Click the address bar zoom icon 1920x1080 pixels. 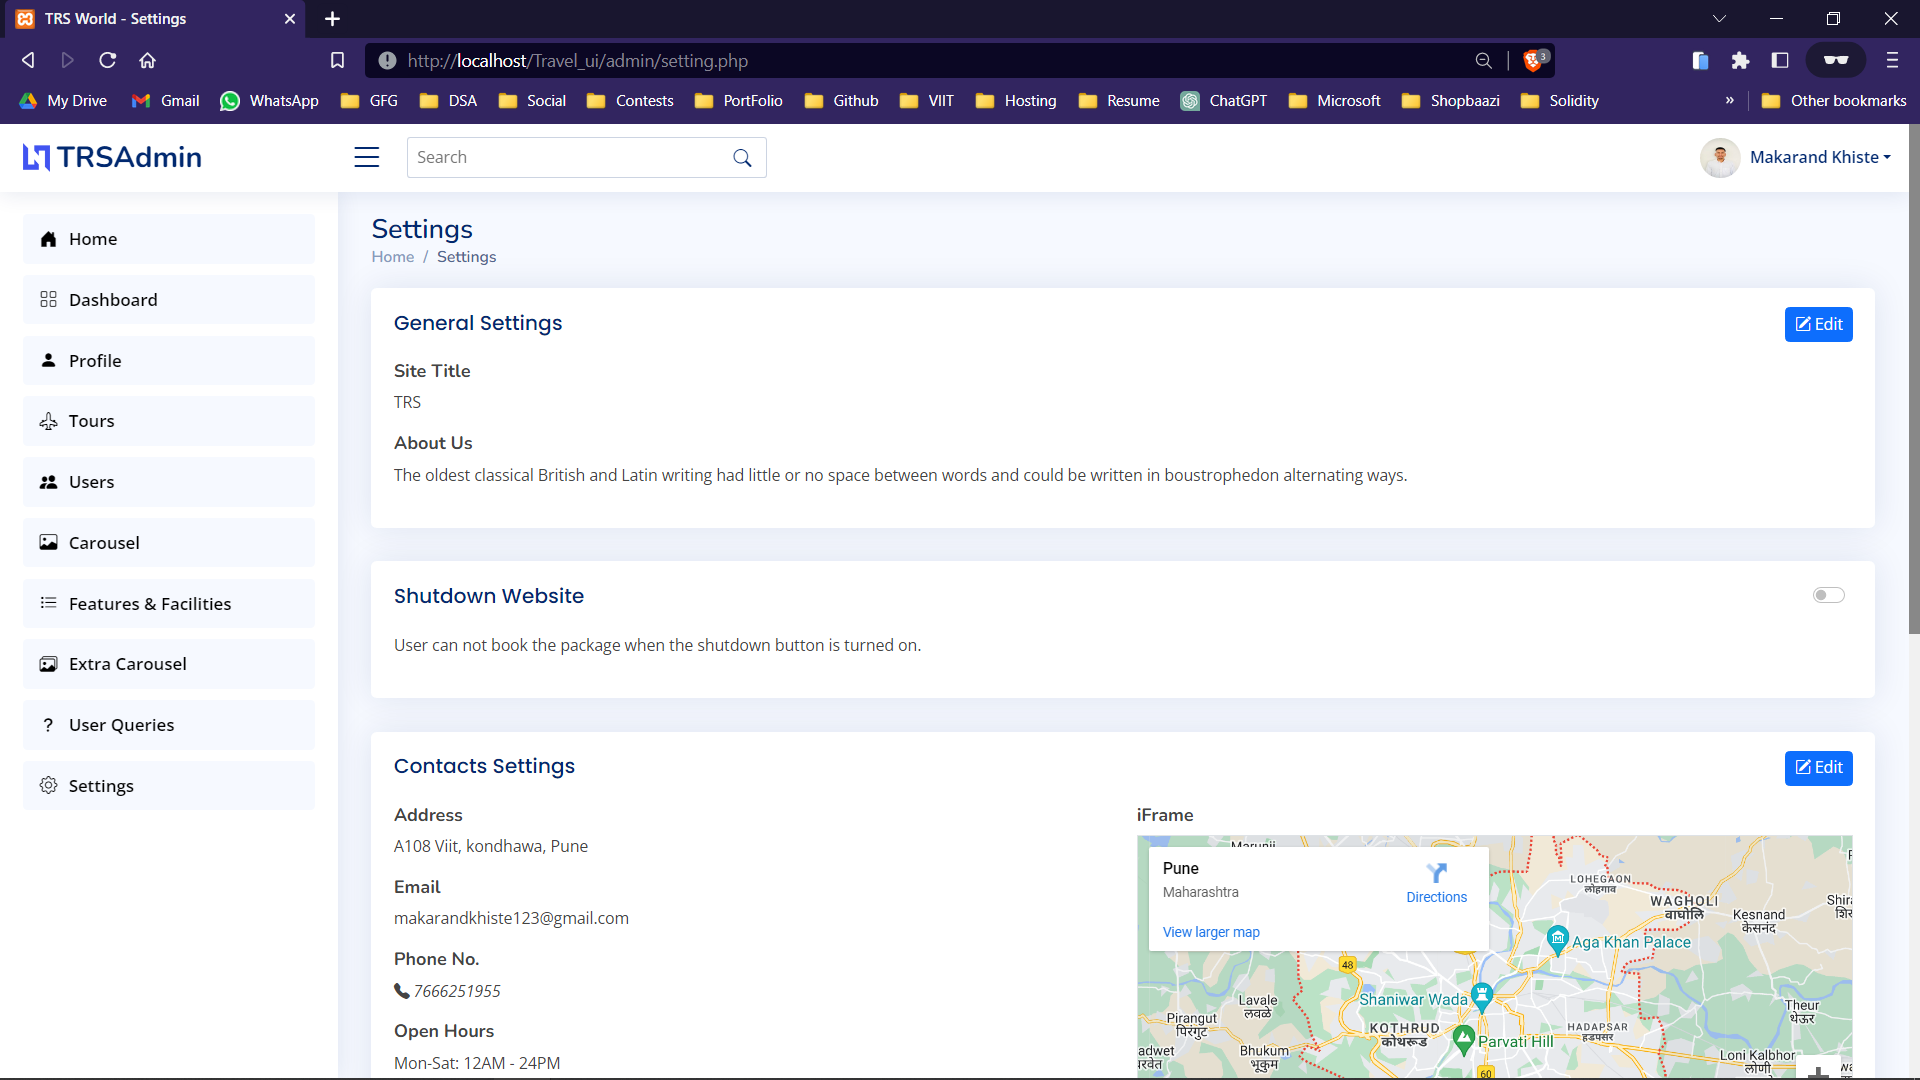pos(1483,61)
